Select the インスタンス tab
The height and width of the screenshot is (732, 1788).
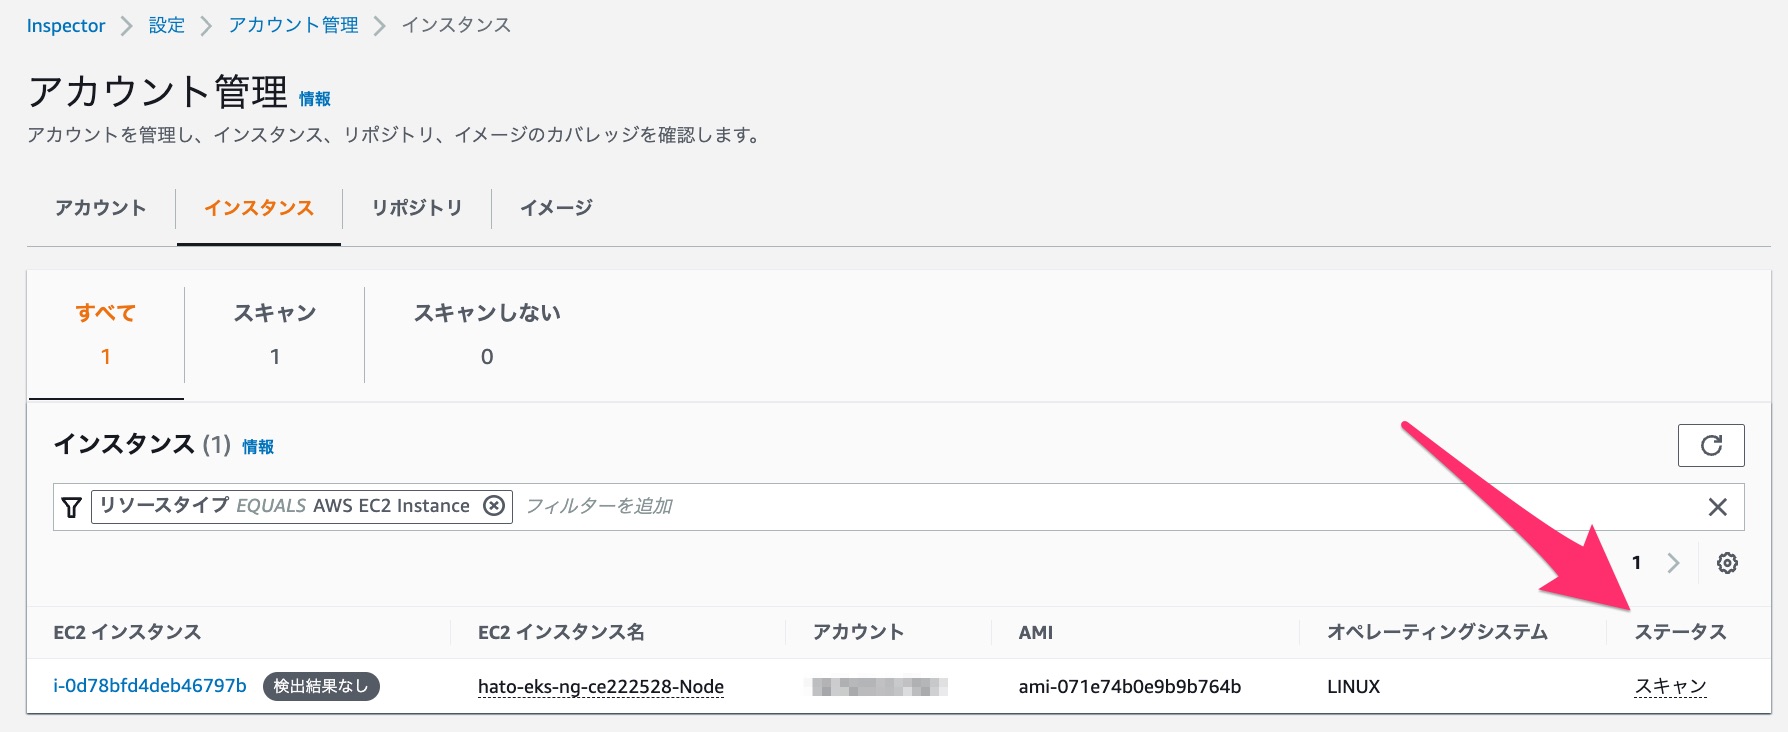[258, 209]
